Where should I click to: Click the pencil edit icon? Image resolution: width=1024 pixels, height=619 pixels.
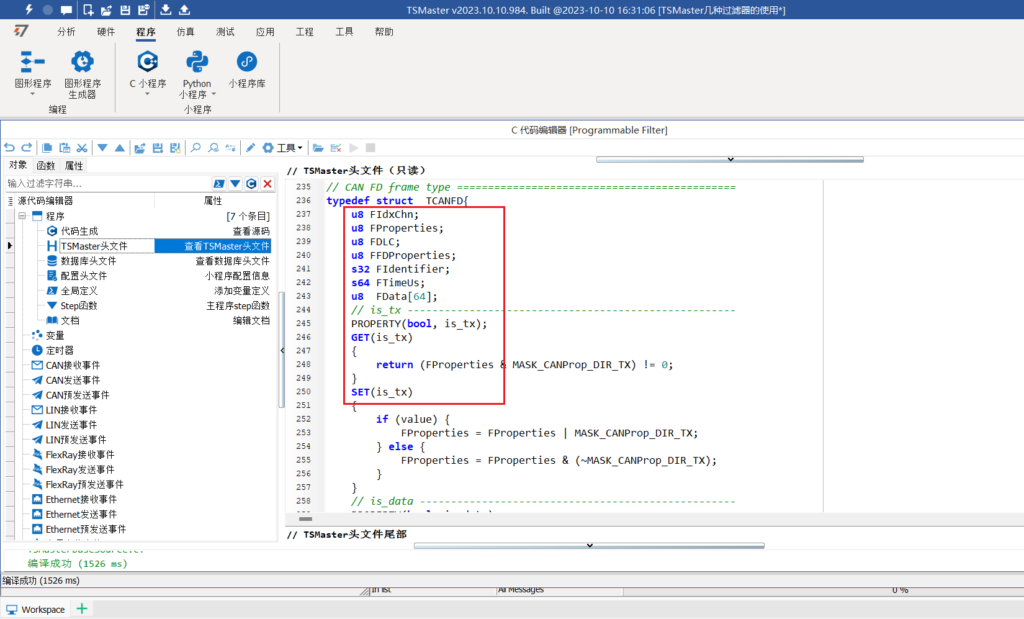(x=251, y=147)
